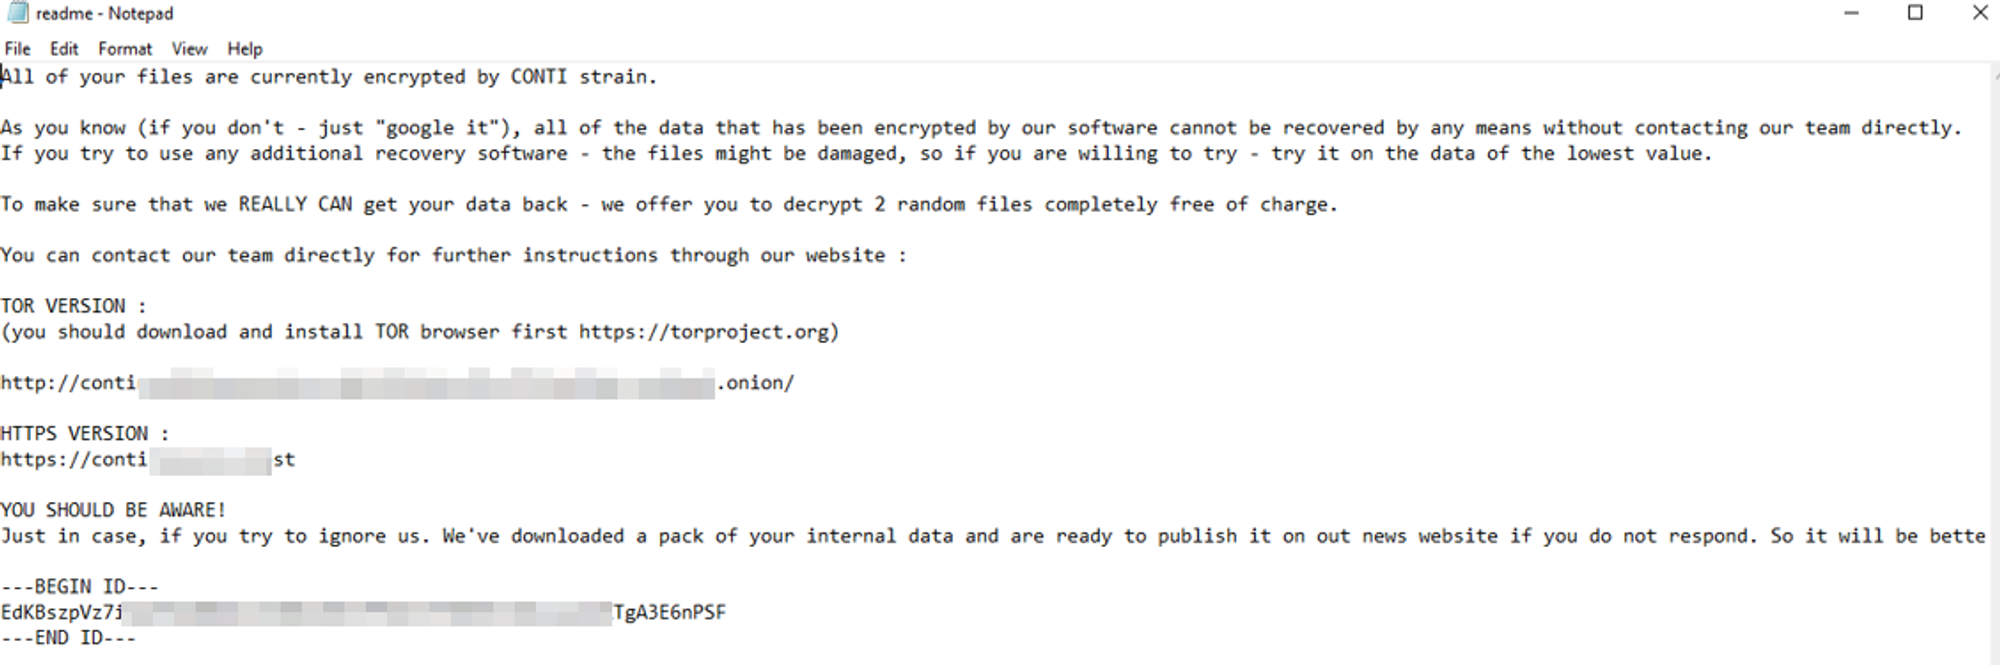Viewport: 2000px width, 665px height.
Task: Open the Help menu
Action: tap(244, 49)
